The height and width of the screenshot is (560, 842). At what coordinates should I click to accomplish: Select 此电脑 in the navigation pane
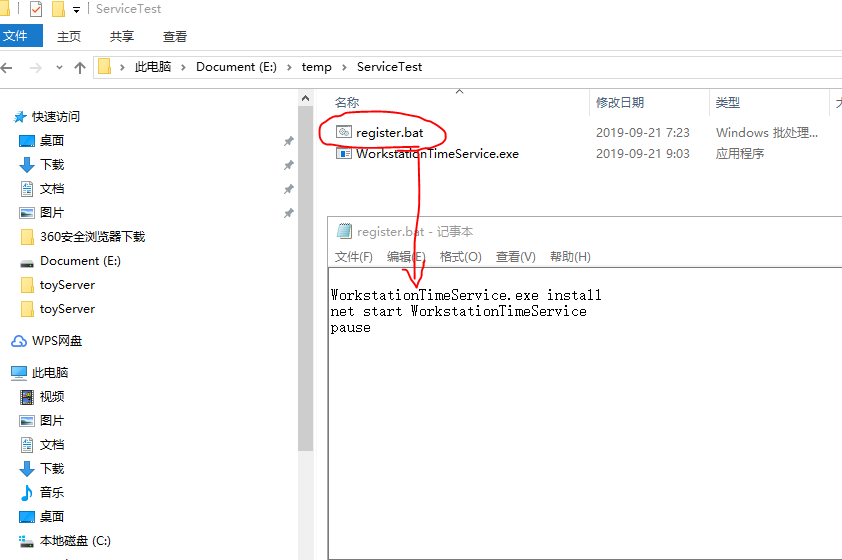[x=49, y=373]
